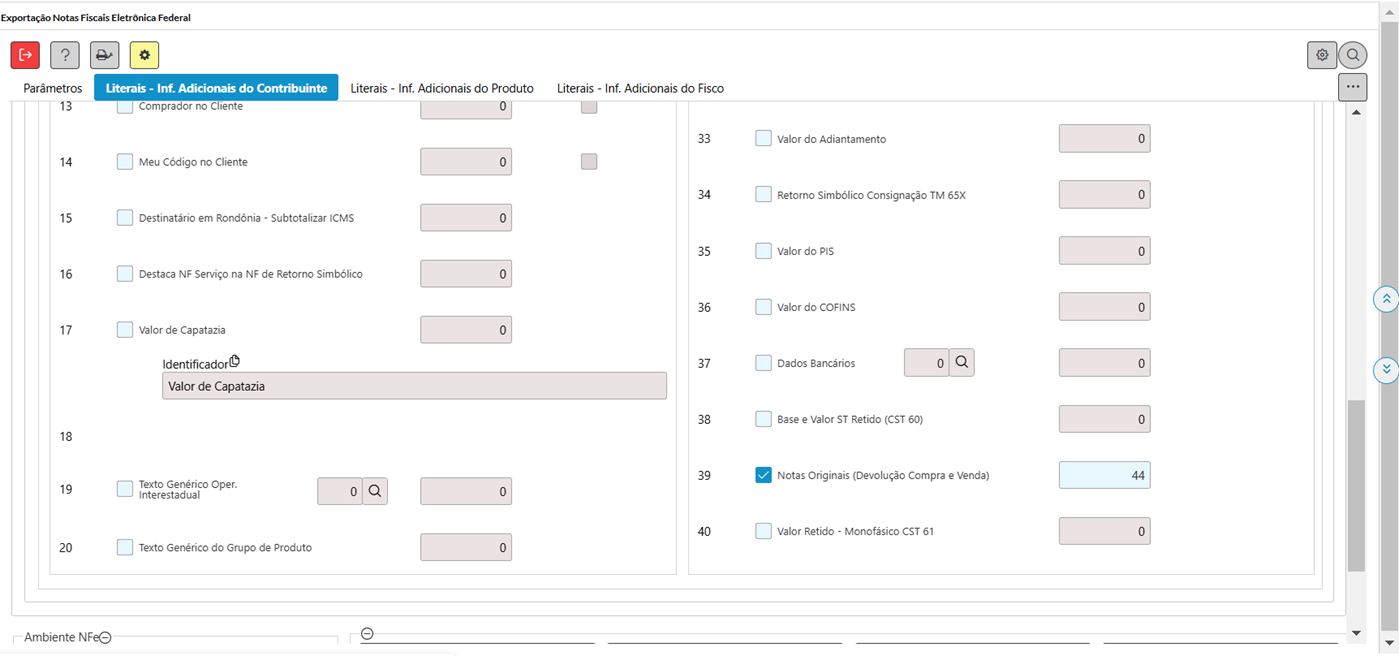
Task: Open help with the question mark icon
Action: click(65, 55)
